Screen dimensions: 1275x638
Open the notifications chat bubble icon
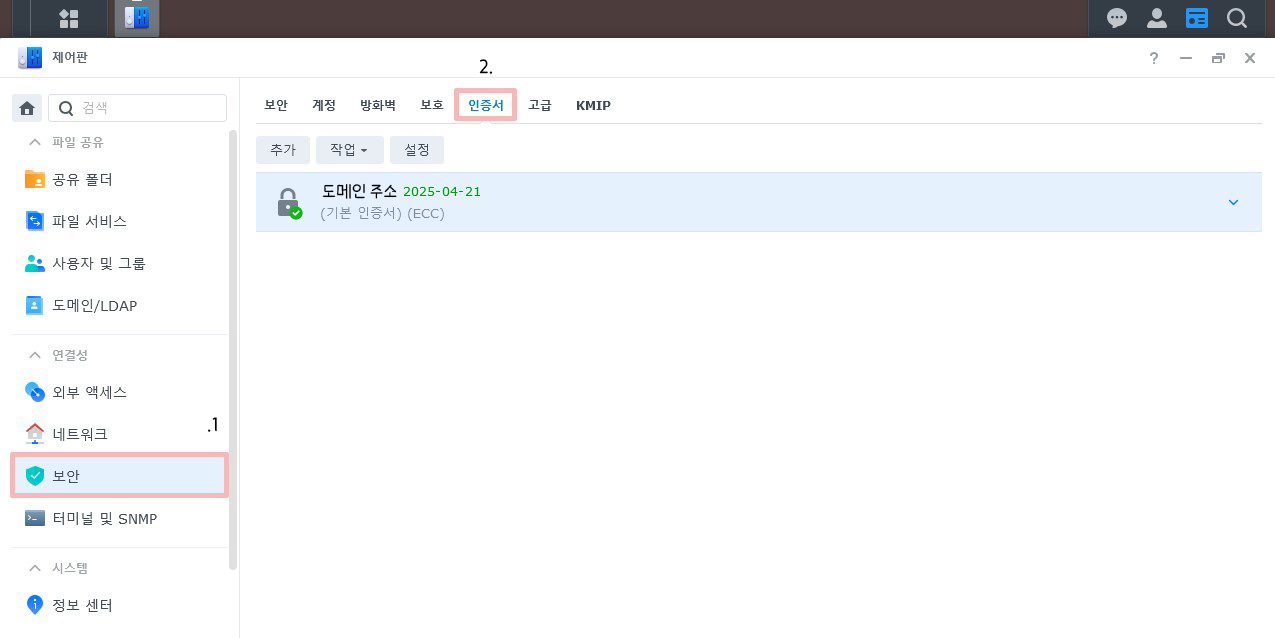[1117, 18]
